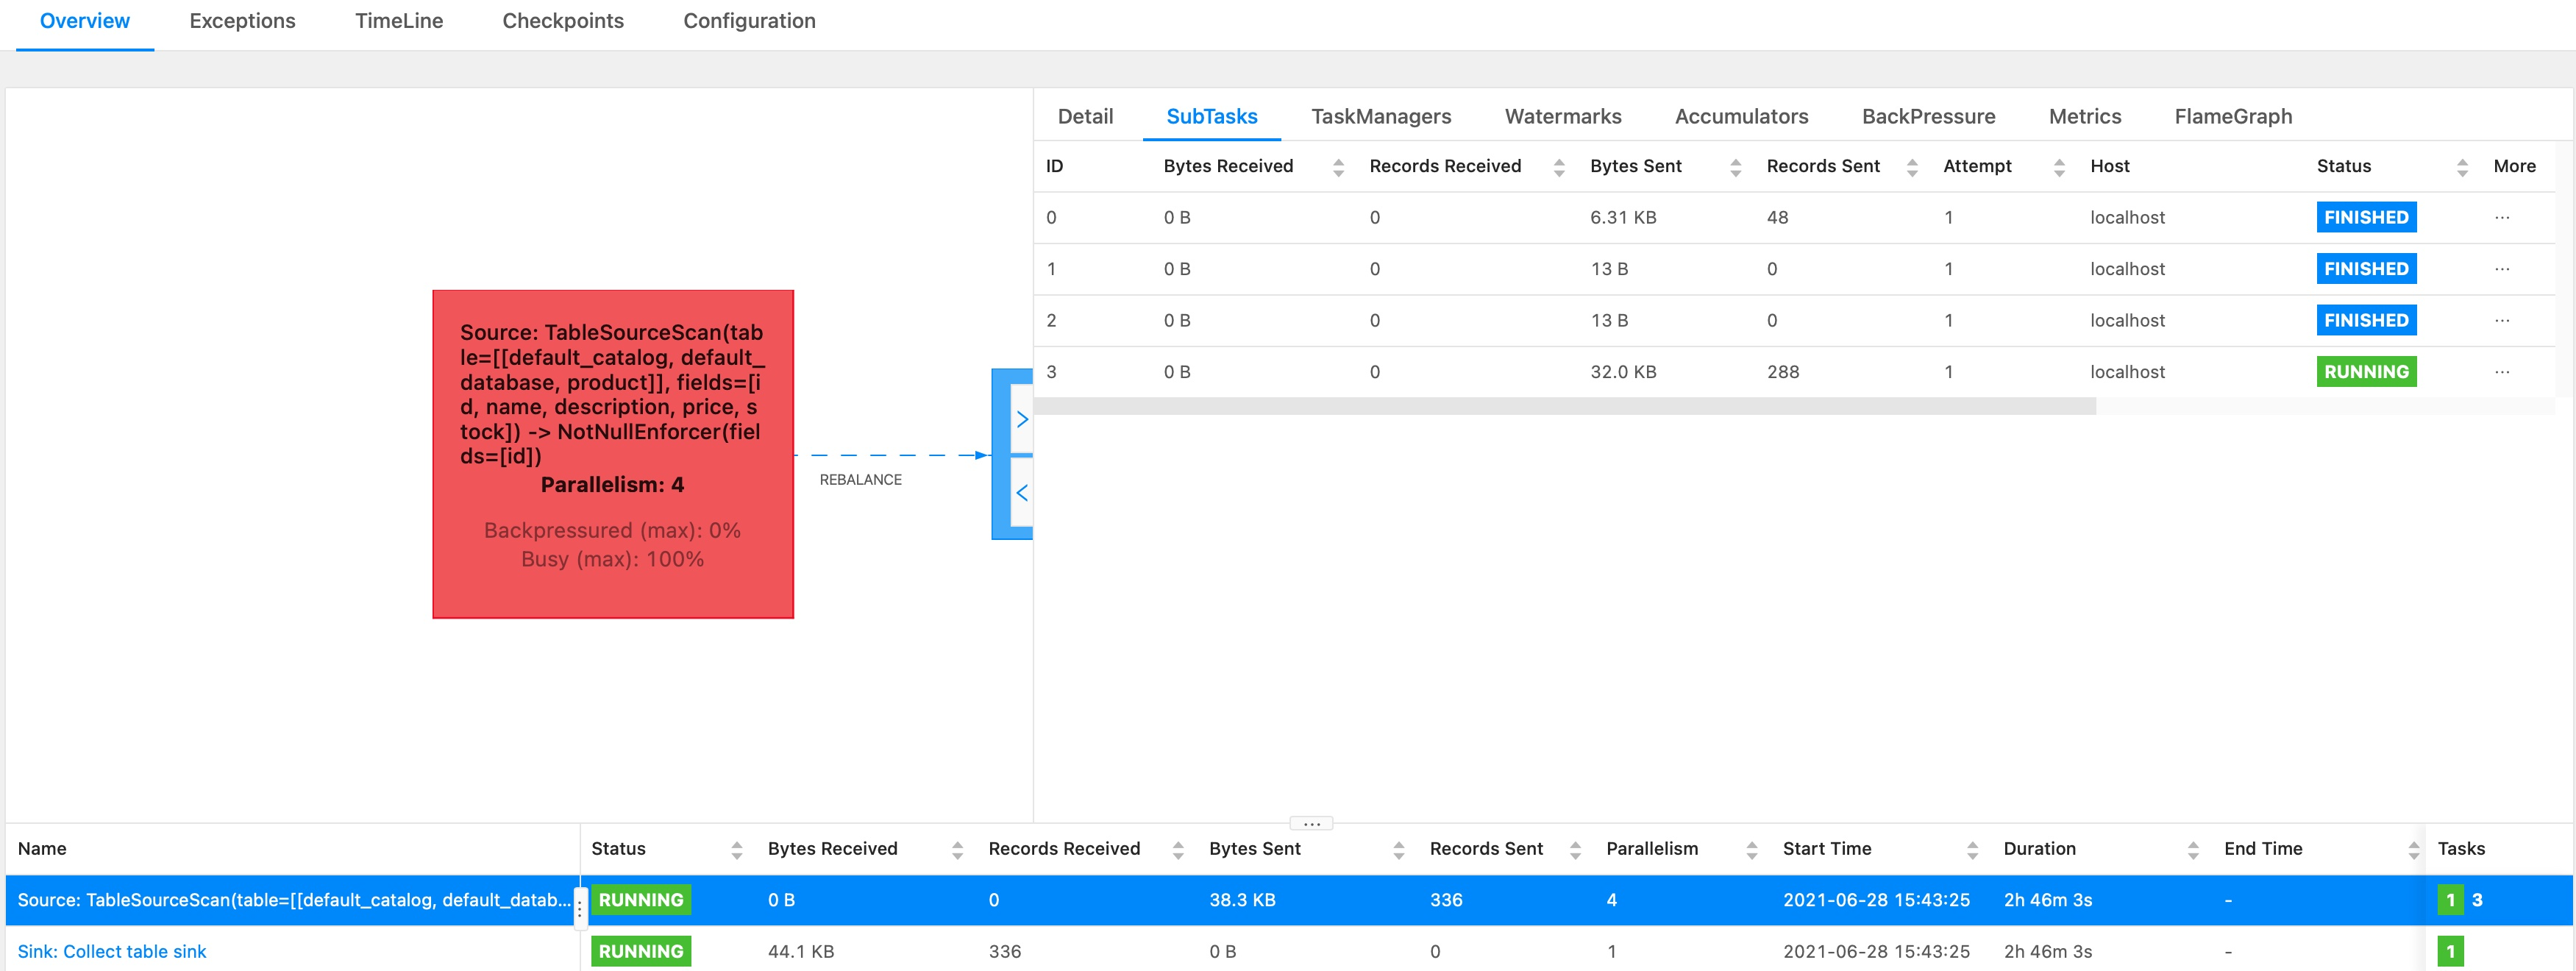Open More options for running subtask 3
2576x971 pixels.
tap(2501, 372)
